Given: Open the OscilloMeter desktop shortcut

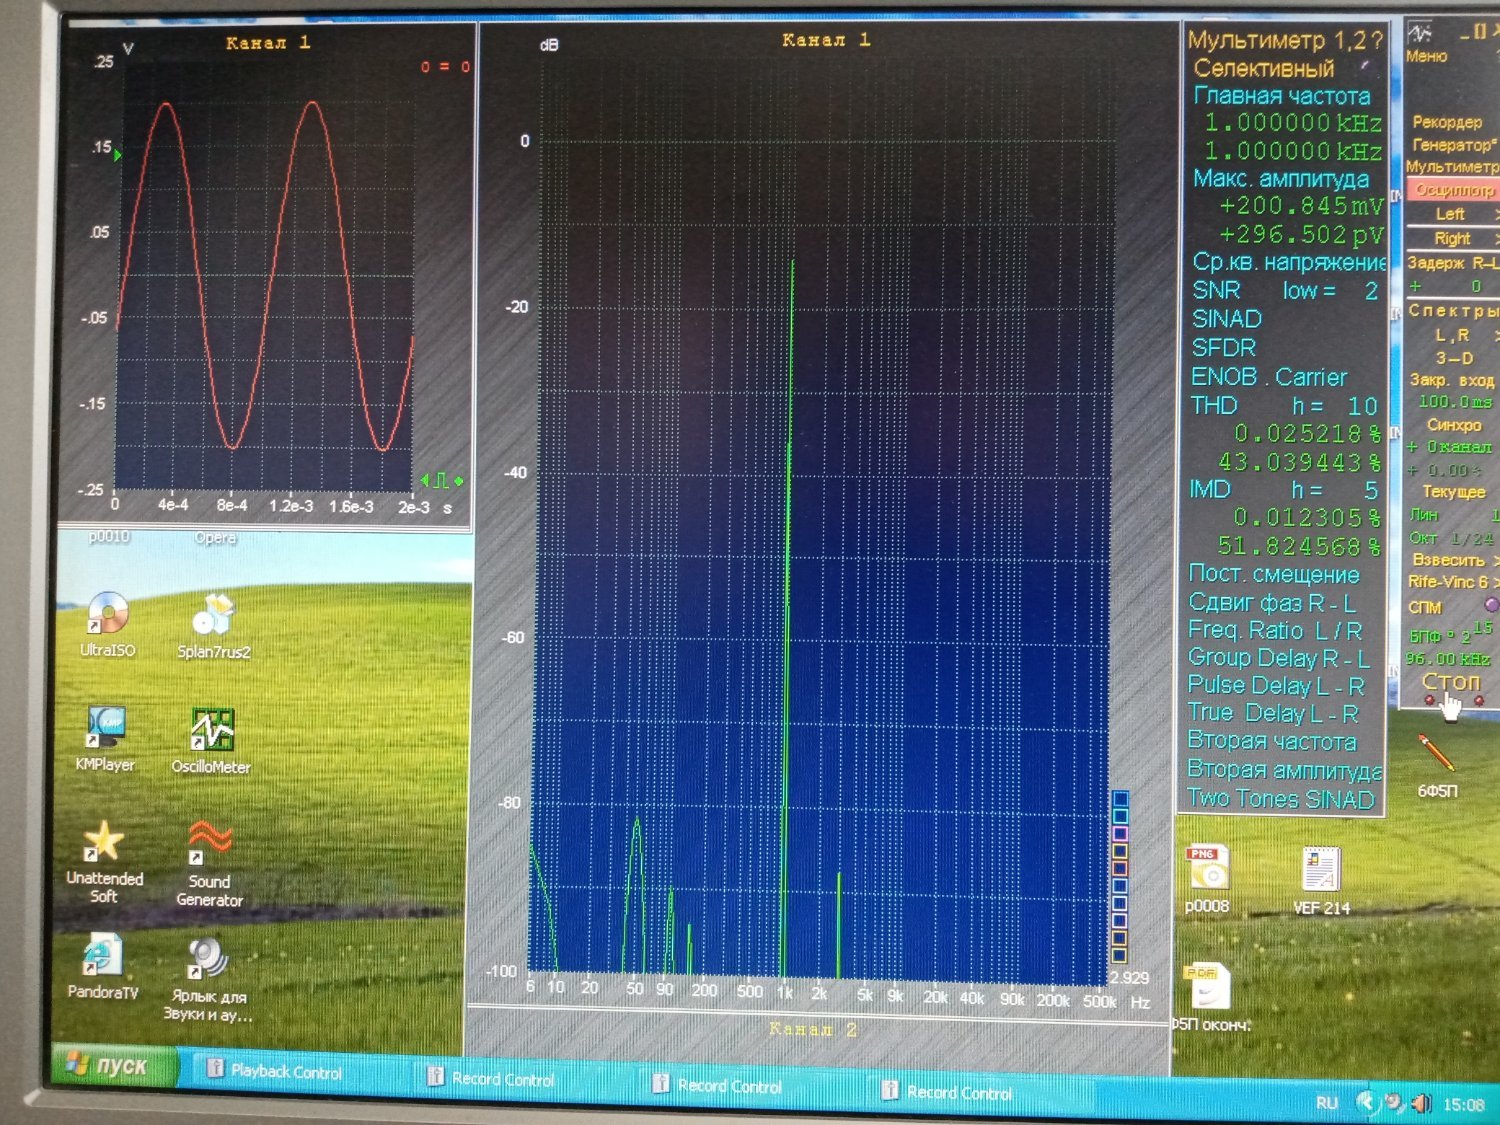Looking at the screenshot, I should 211,731.
